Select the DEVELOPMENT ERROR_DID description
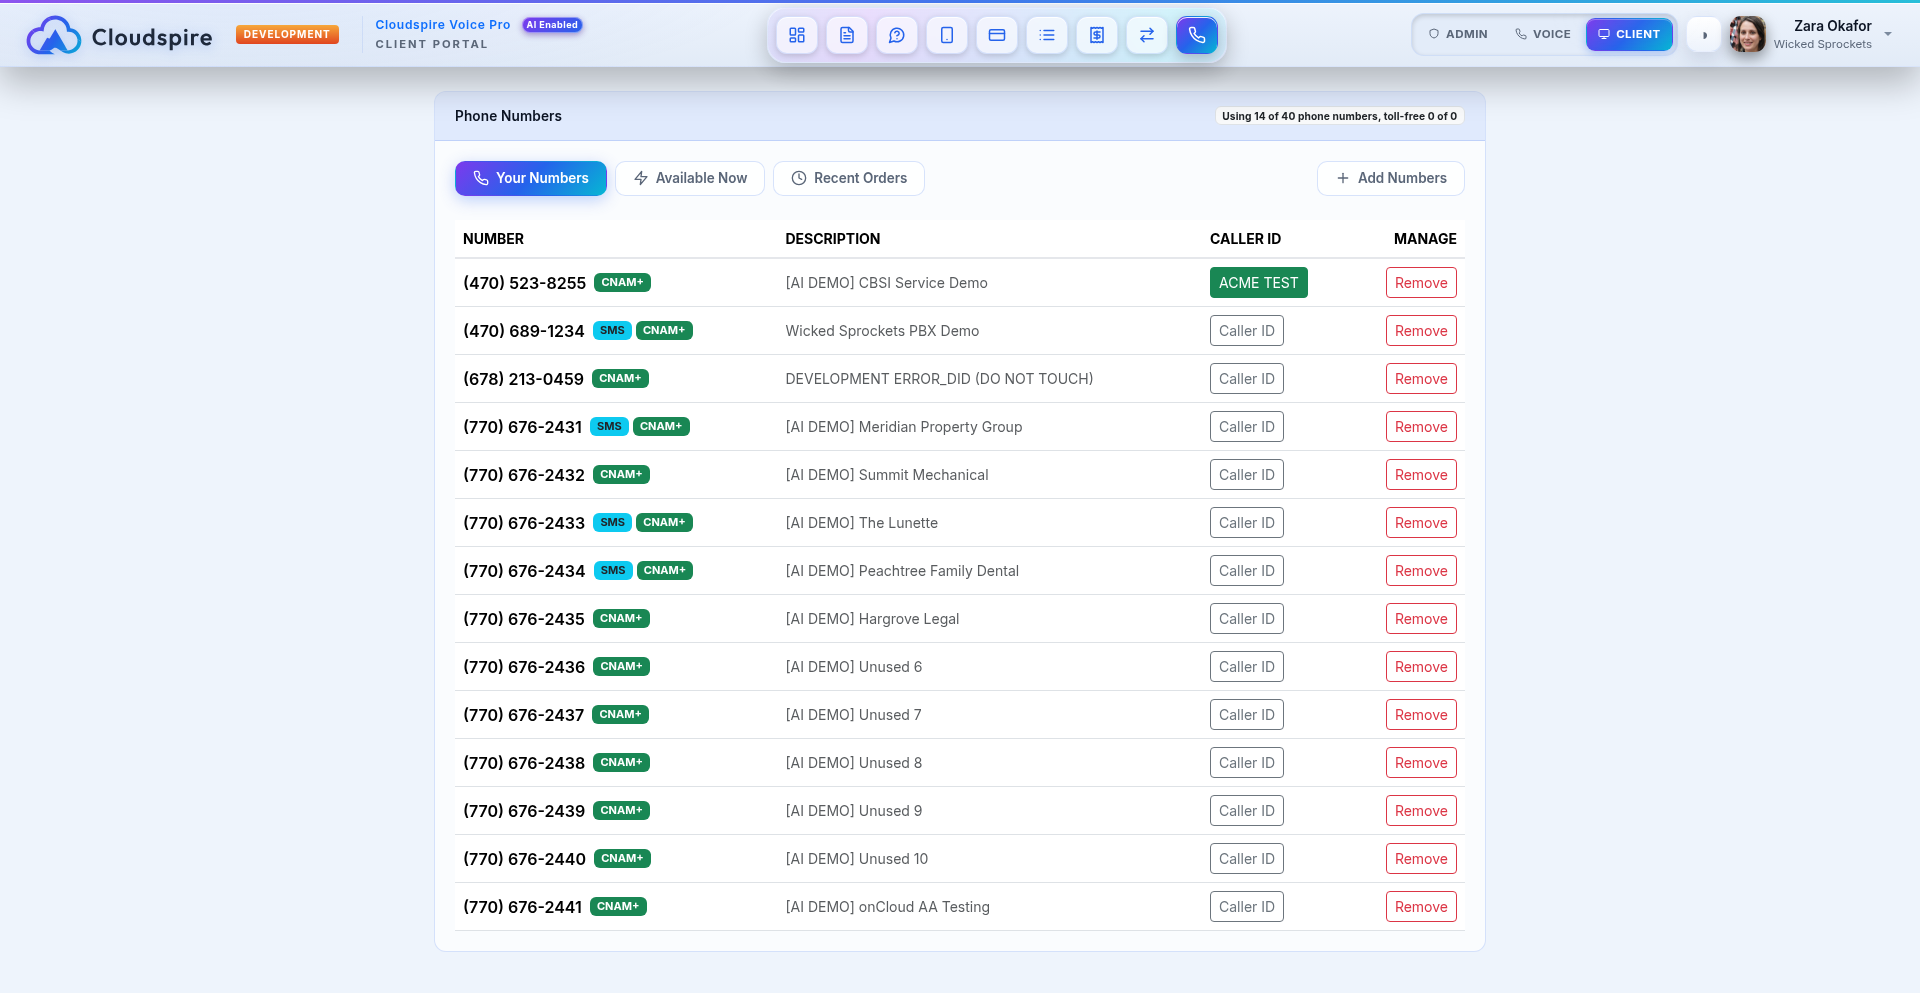 click(939, 379)
